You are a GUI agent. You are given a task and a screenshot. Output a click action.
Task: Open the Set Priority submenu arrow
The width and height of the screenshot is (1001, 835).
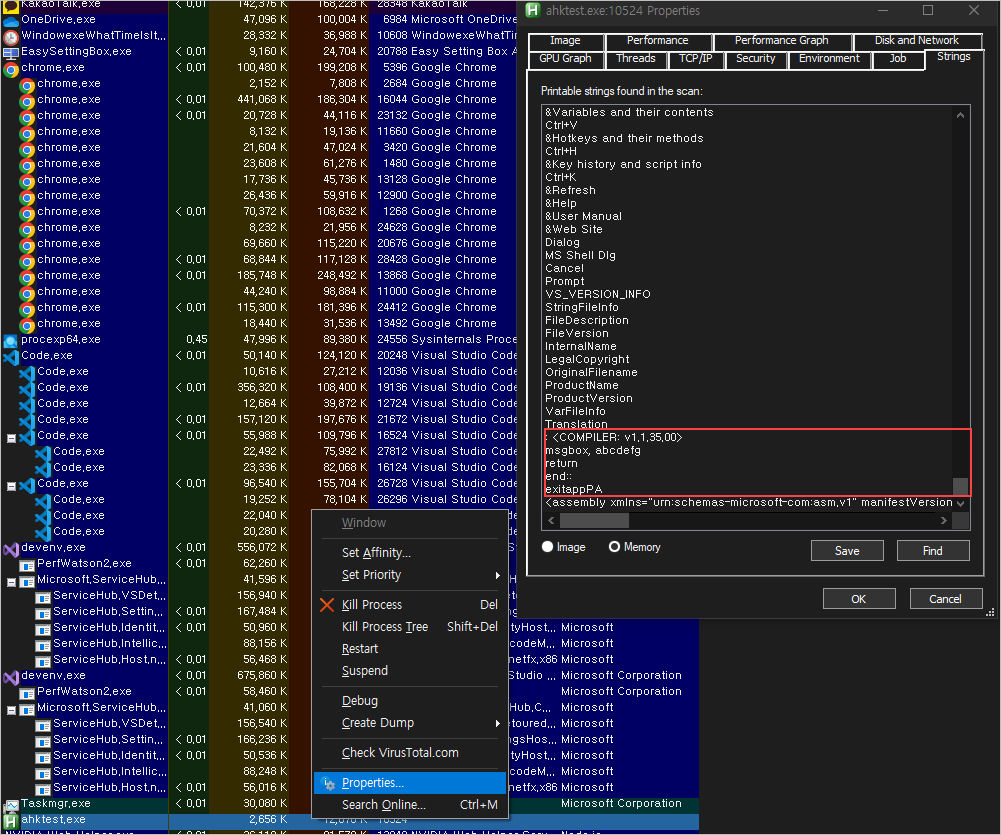click(497, 575)
